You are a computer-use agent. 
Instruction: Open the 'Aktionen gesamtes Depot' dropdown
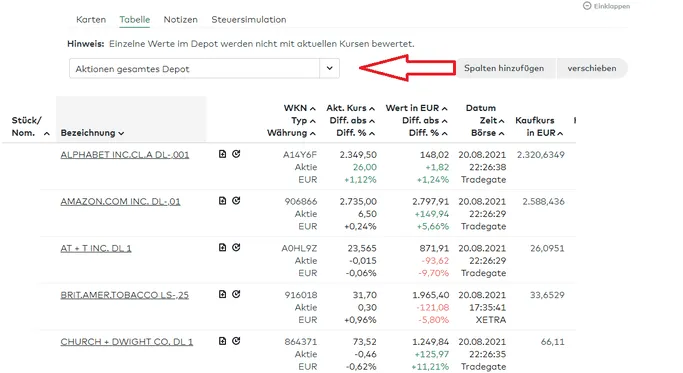(x=204, y=68)
